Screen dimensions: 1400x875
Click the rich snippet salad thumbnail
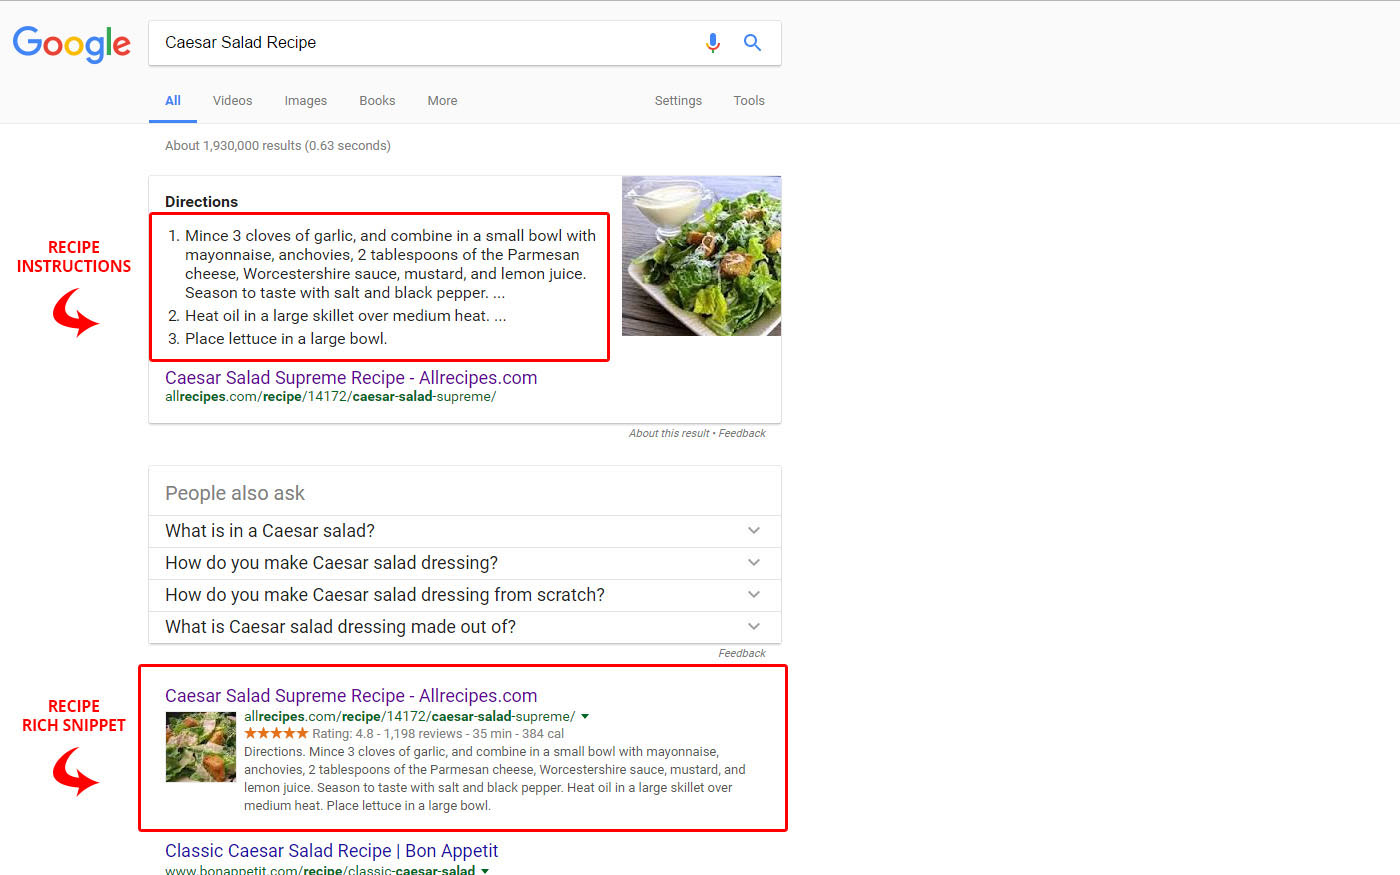pos(201,747)
